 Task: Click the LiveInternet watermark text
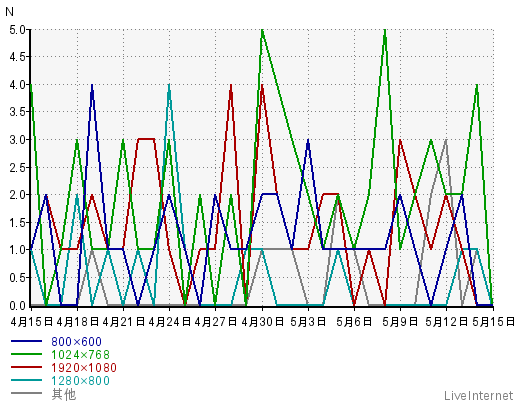tap(478, 396)
